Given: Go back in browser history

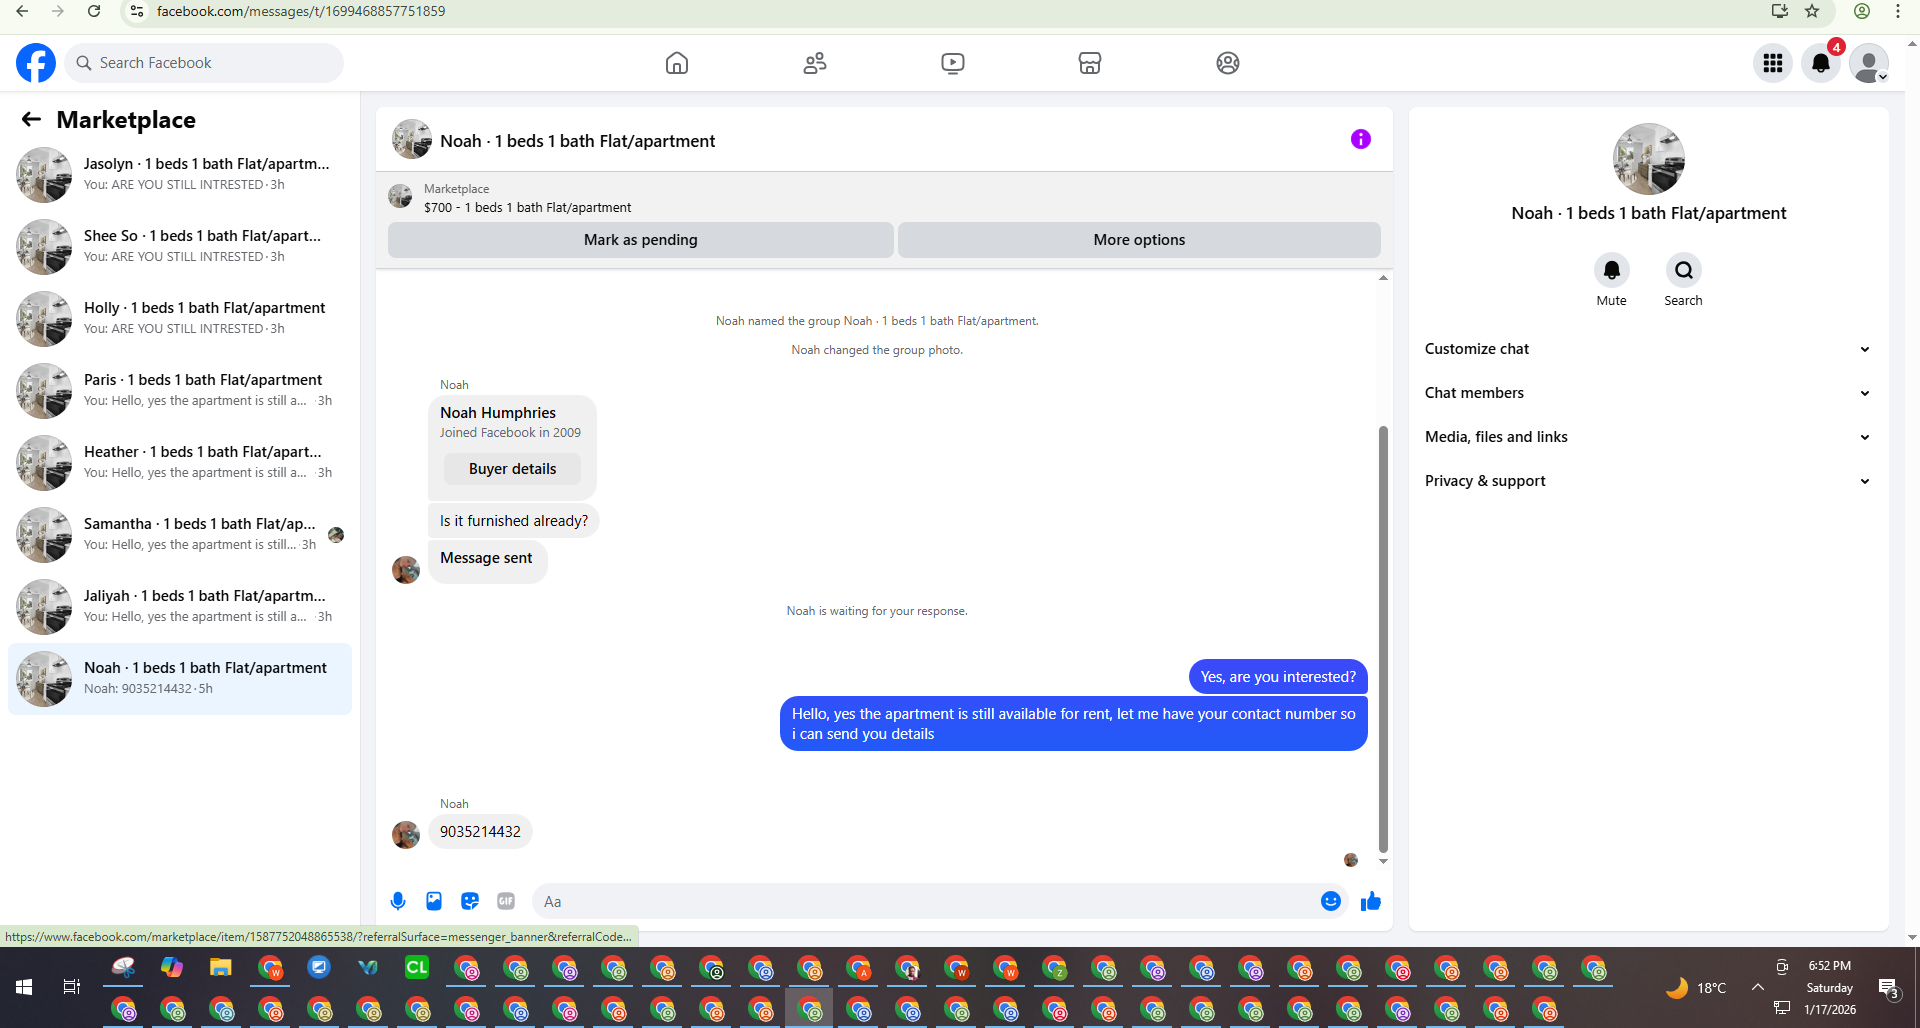Looking at the screenshot, I should pyautogui.click(x=22, y=11).
